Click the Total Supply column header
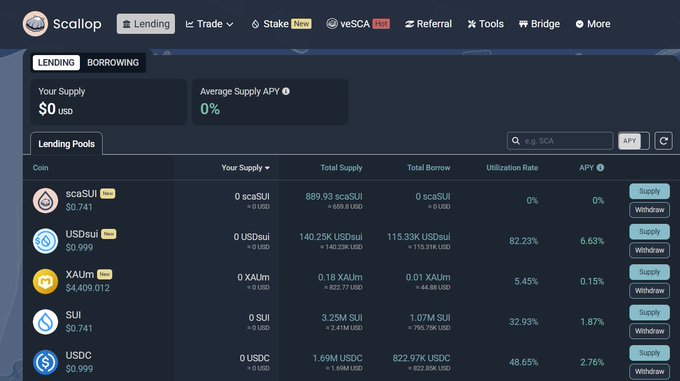The image size is (680, 381). [x=341, y=168]
